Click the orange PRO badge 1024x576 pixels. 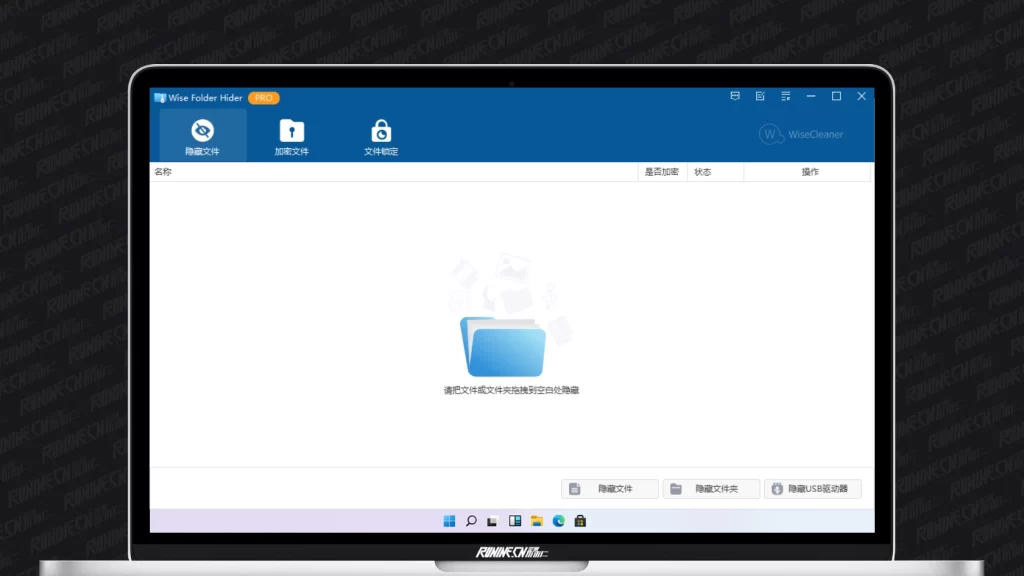coord(264,98)
